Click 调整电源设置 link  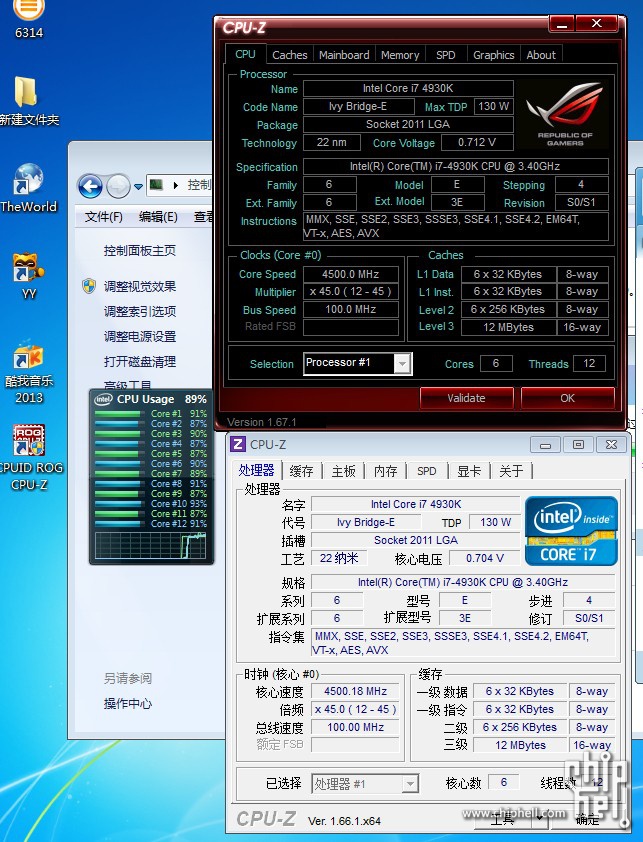[x=140, y=337]
